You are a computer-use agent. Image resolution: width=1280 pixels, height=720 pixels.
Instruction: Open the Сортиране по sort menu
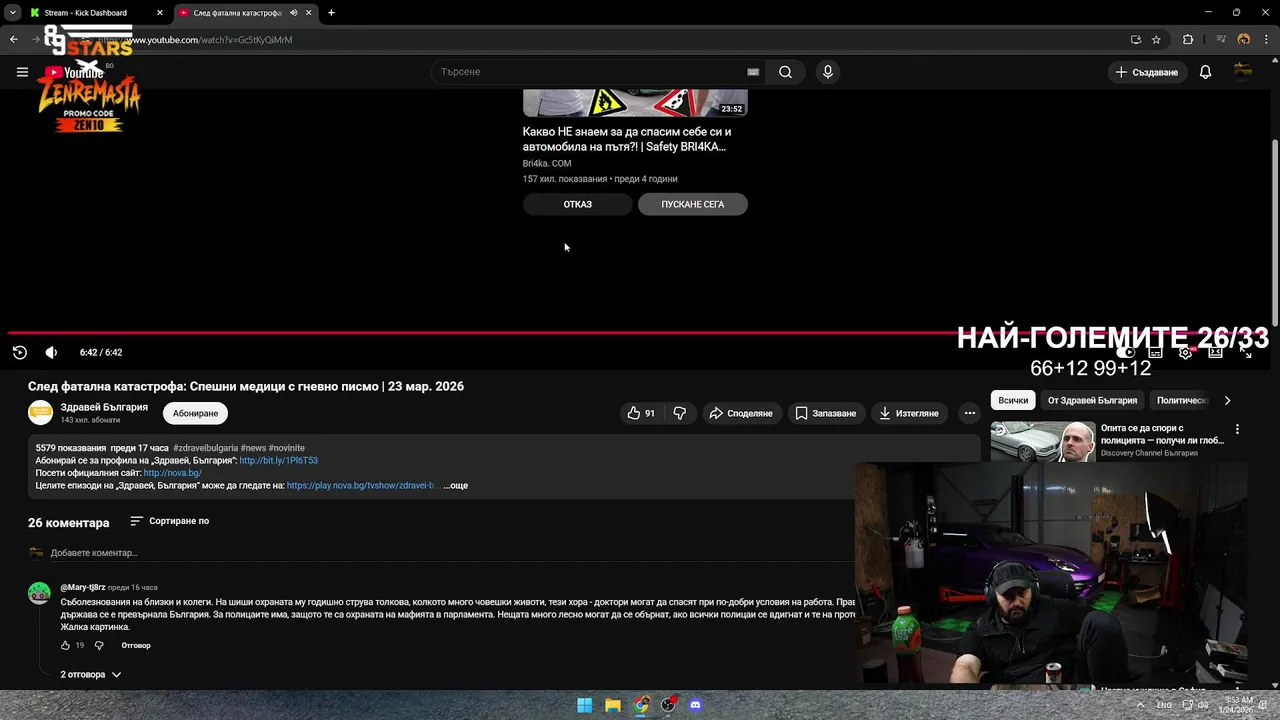[170, 521]
